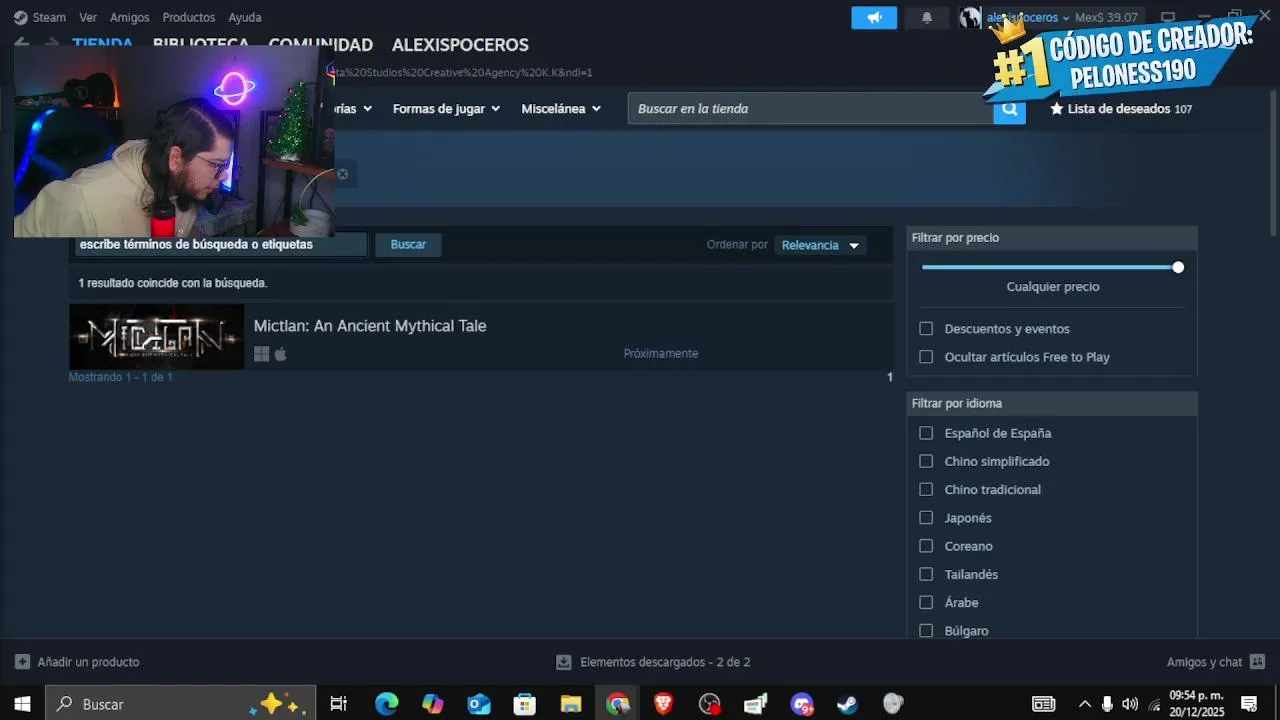Click the Buscar button
Viewport: 1280px width, 720px height.
click(408, 245)
